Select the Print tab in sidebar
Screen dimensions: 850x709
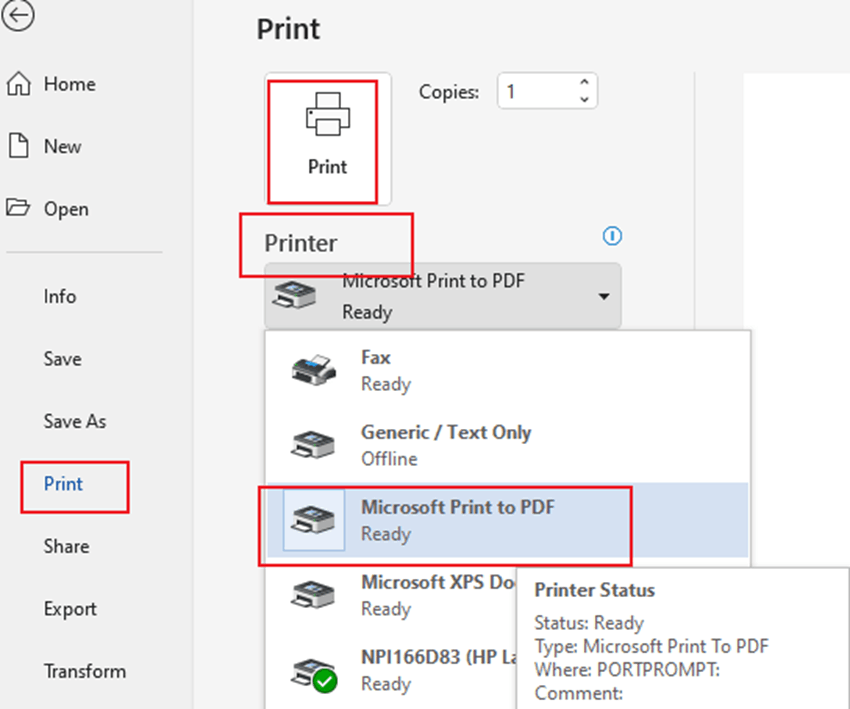tap(63, 484)
